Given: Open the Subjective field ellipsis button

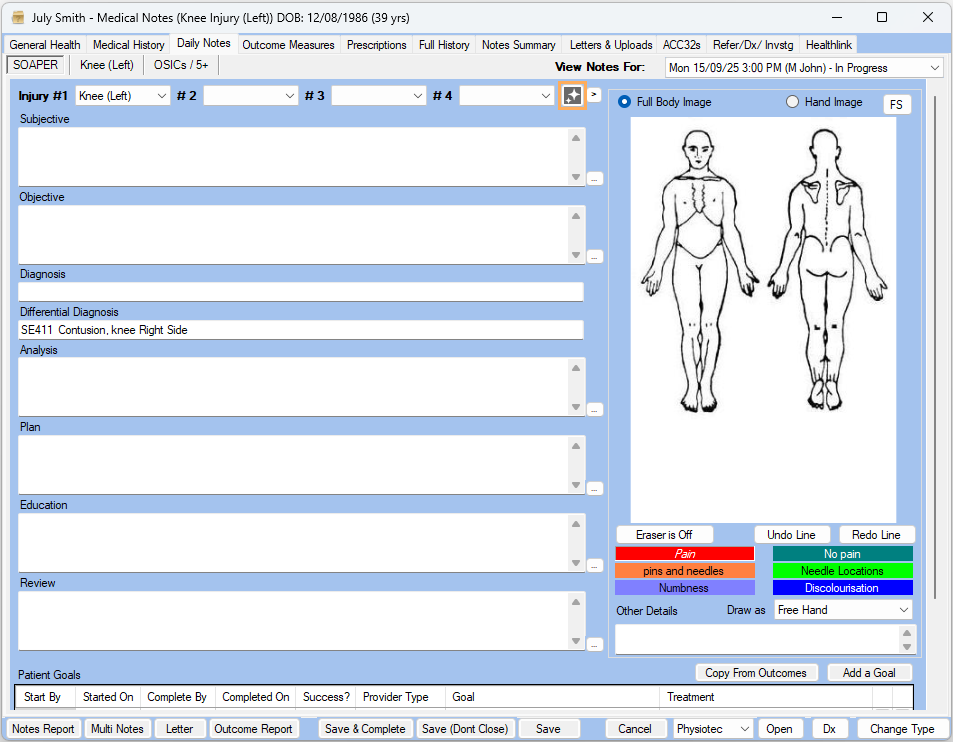Looking at the screenshot, I should click(595, 178).
